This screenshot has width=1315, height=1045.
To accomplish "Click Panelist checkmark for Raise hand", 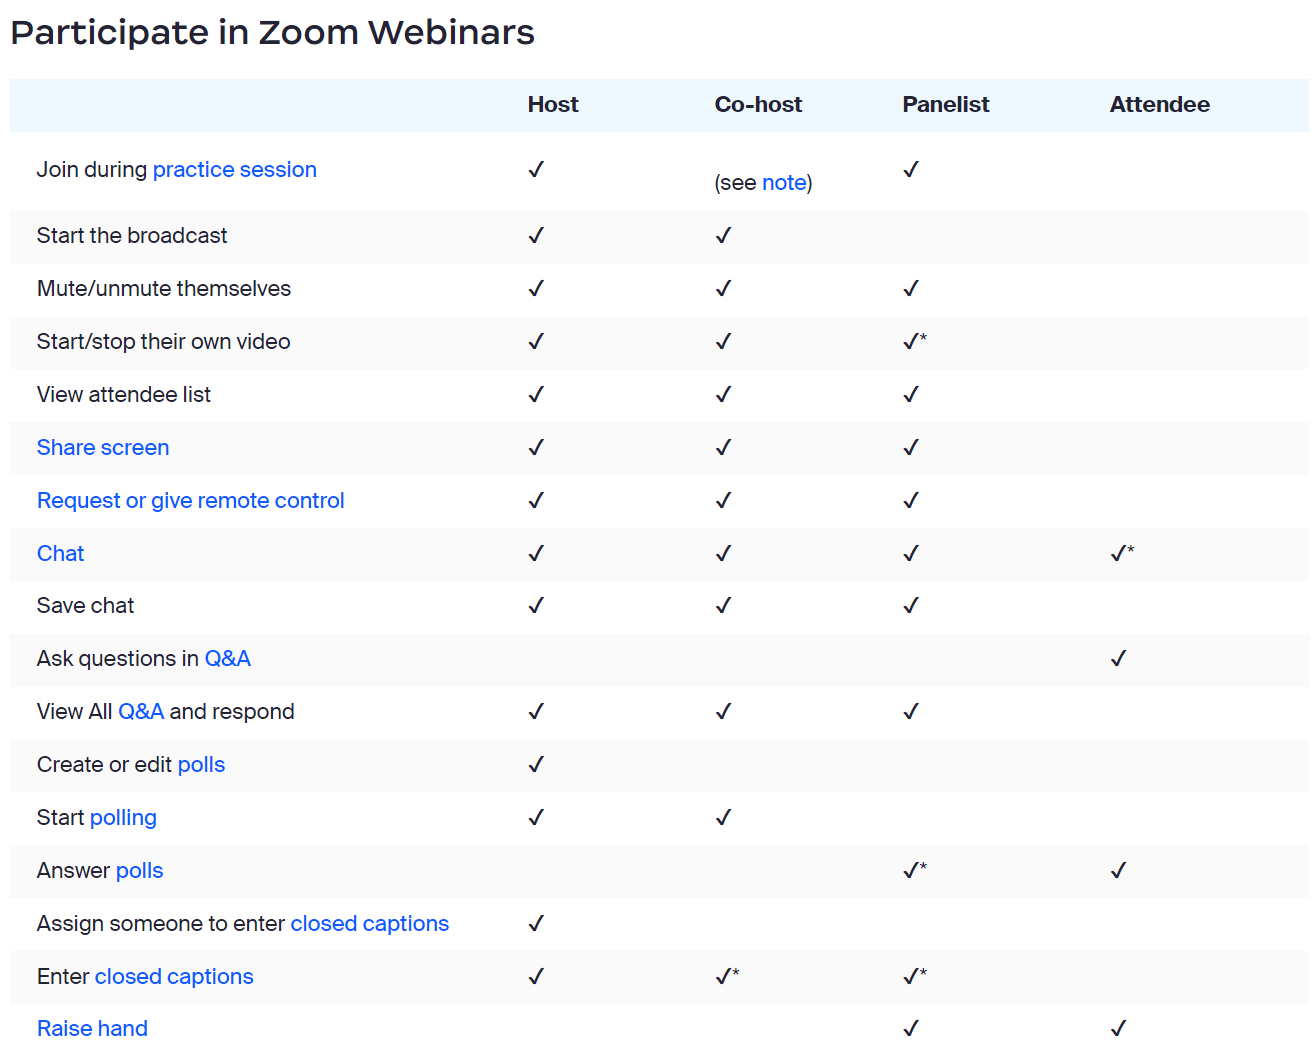I will (x=911, y=1028).
